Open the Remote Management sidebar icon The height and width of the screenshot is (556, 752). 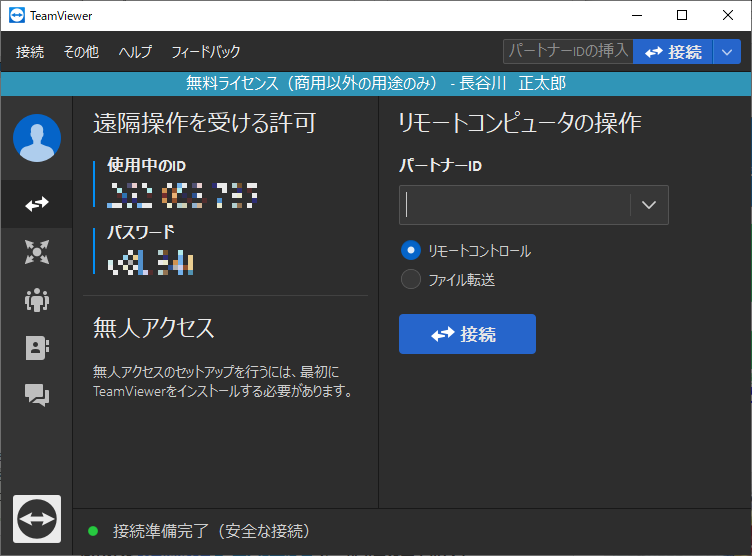click(x=37, y=252)
